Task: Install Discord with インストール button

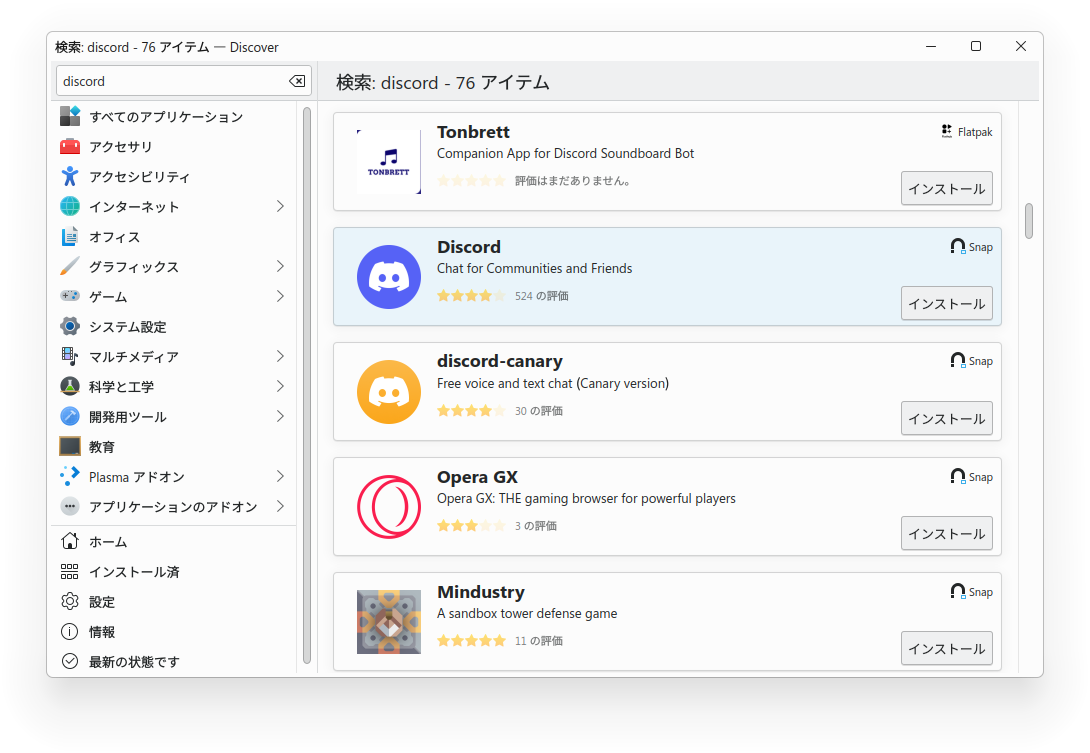Action: pos(947,304)
